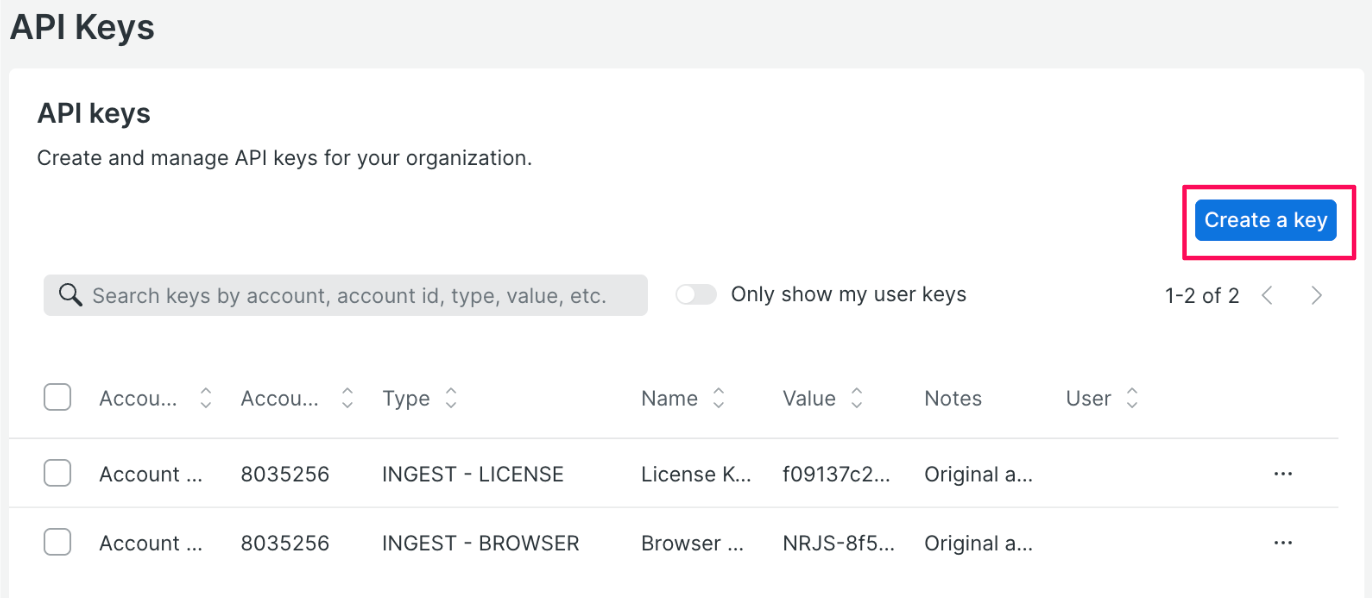Viewport: 1372px width, 598px height.
Task: Click Account ... cell in License row
Action: [x=151, y=474]
